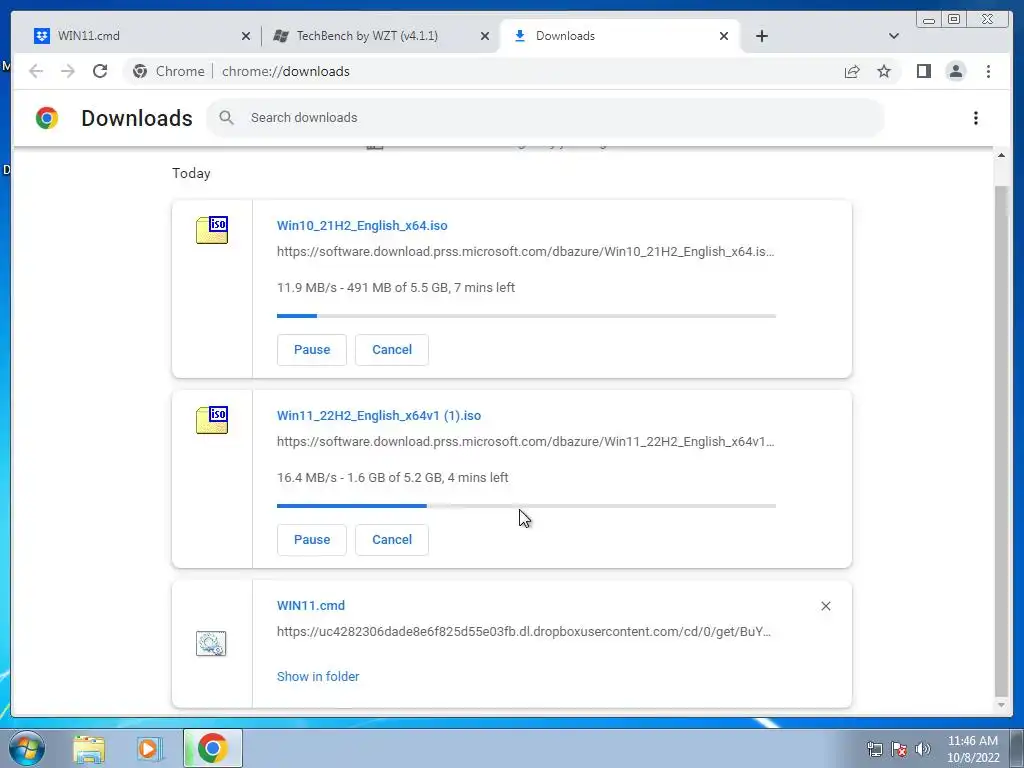Click the Win11 ISO file icon
Image resolution: width=1024 pixels, height=768 pixels.
(x=212, y=420)
